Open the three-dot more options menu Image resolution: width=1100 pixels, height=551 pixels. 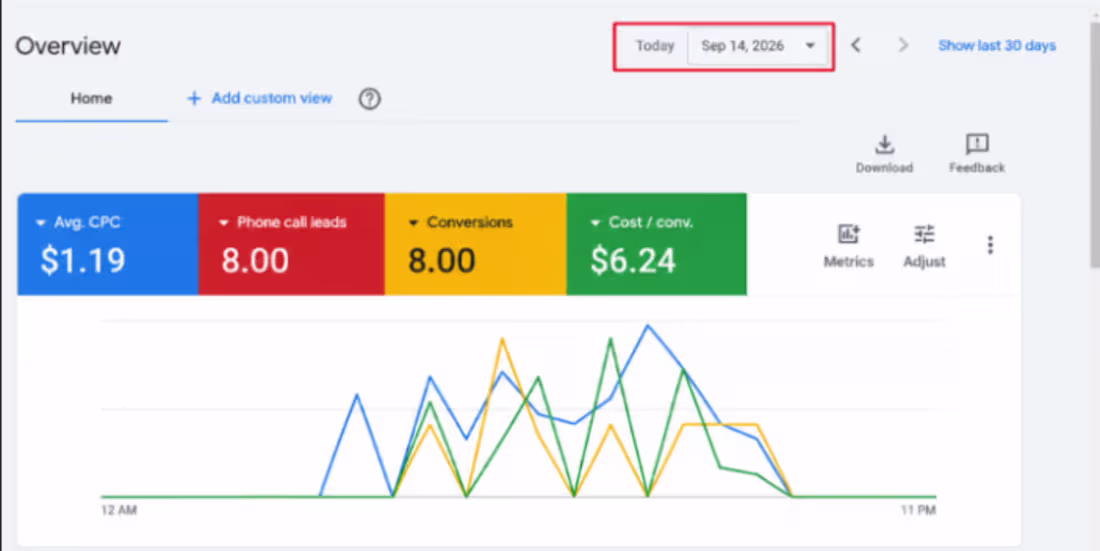tap(990, 245)
